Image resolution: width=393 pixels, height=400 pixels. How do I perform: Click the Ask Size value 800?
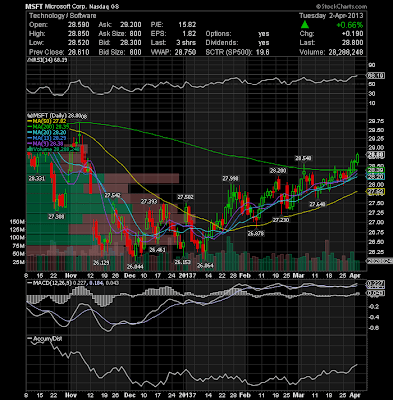tap(135, 34)
